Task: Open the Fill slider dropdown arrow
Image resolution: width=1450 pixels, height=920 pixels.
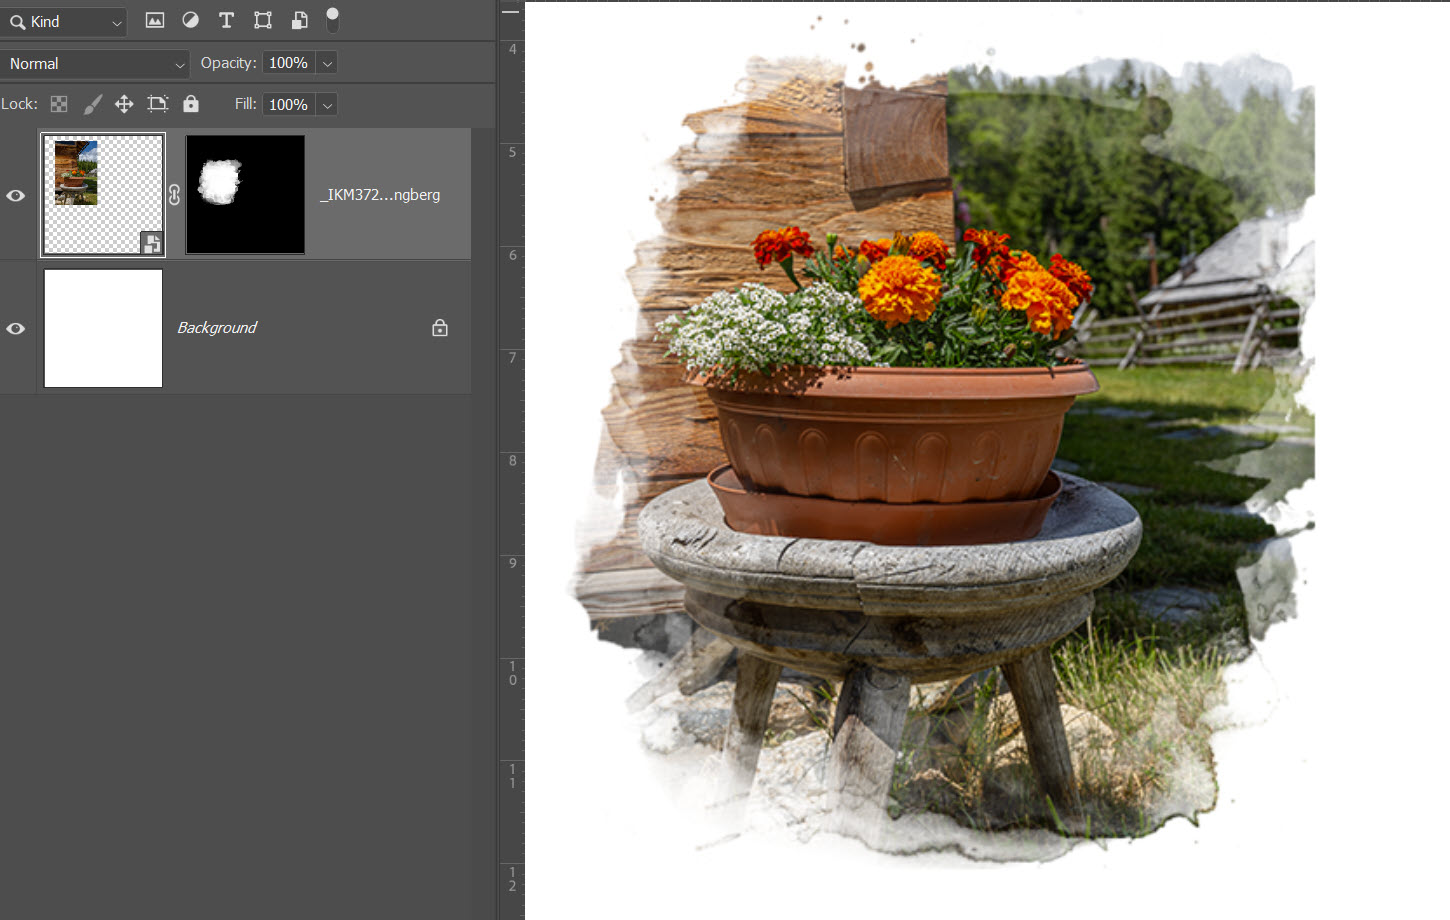Action: point(327,105)
